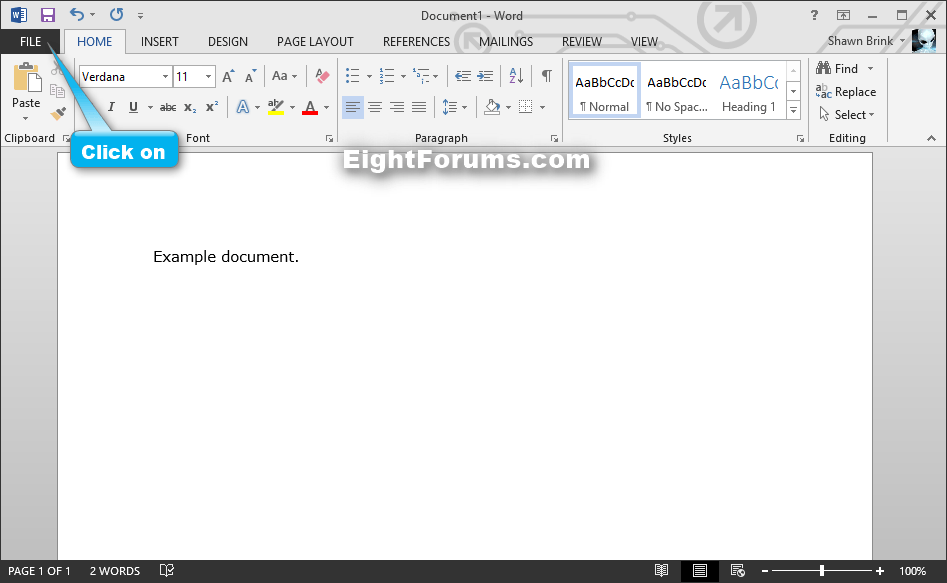947x583 pixels.
Task: Click the Increase Indent icon
Action: 485,76
